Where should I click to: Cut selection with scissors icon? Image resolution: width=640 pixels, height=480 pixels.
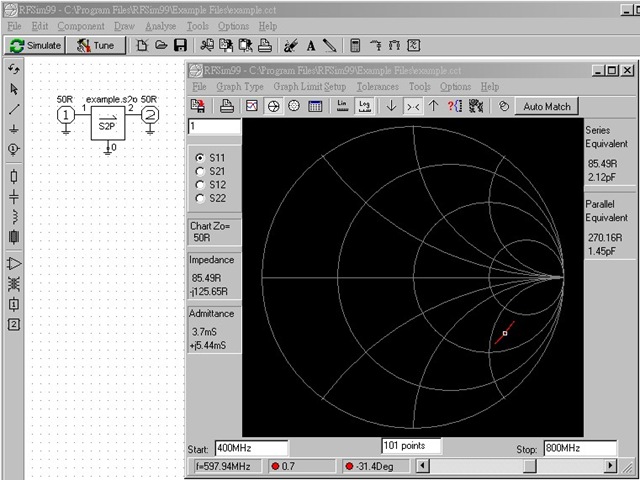(207, 45)
